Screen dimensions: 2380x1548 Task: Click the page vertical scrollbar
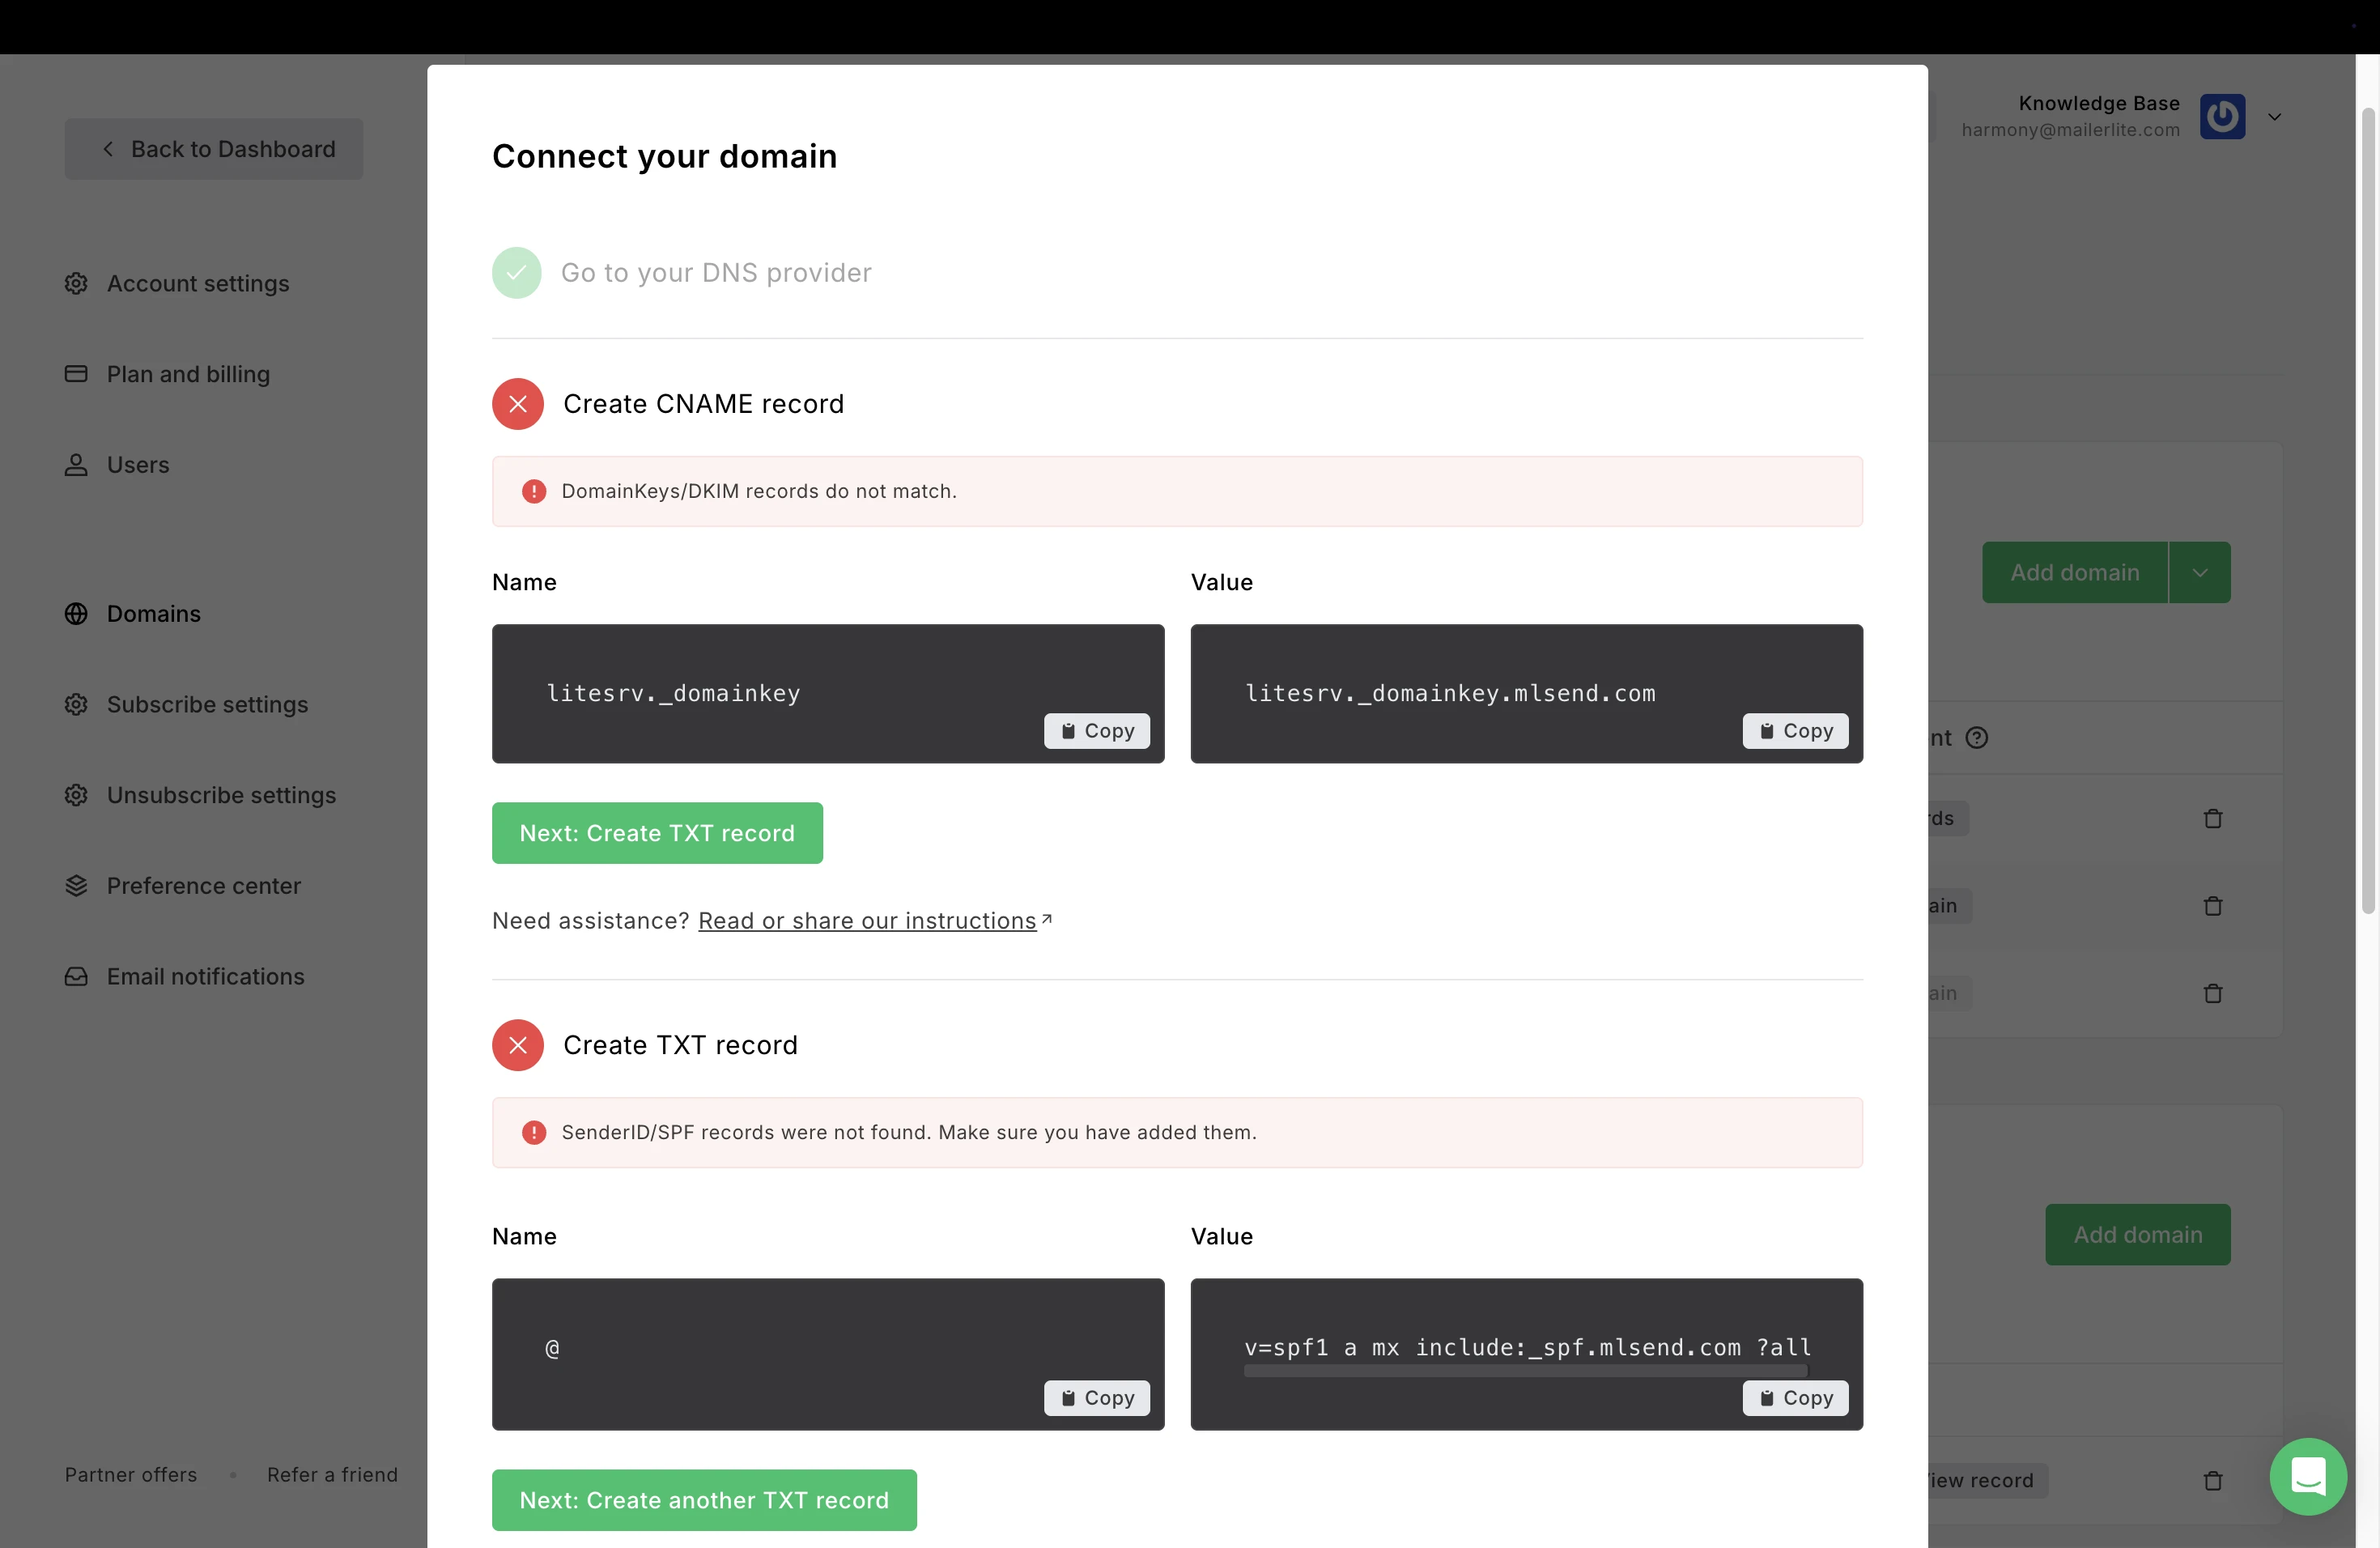2367,500
